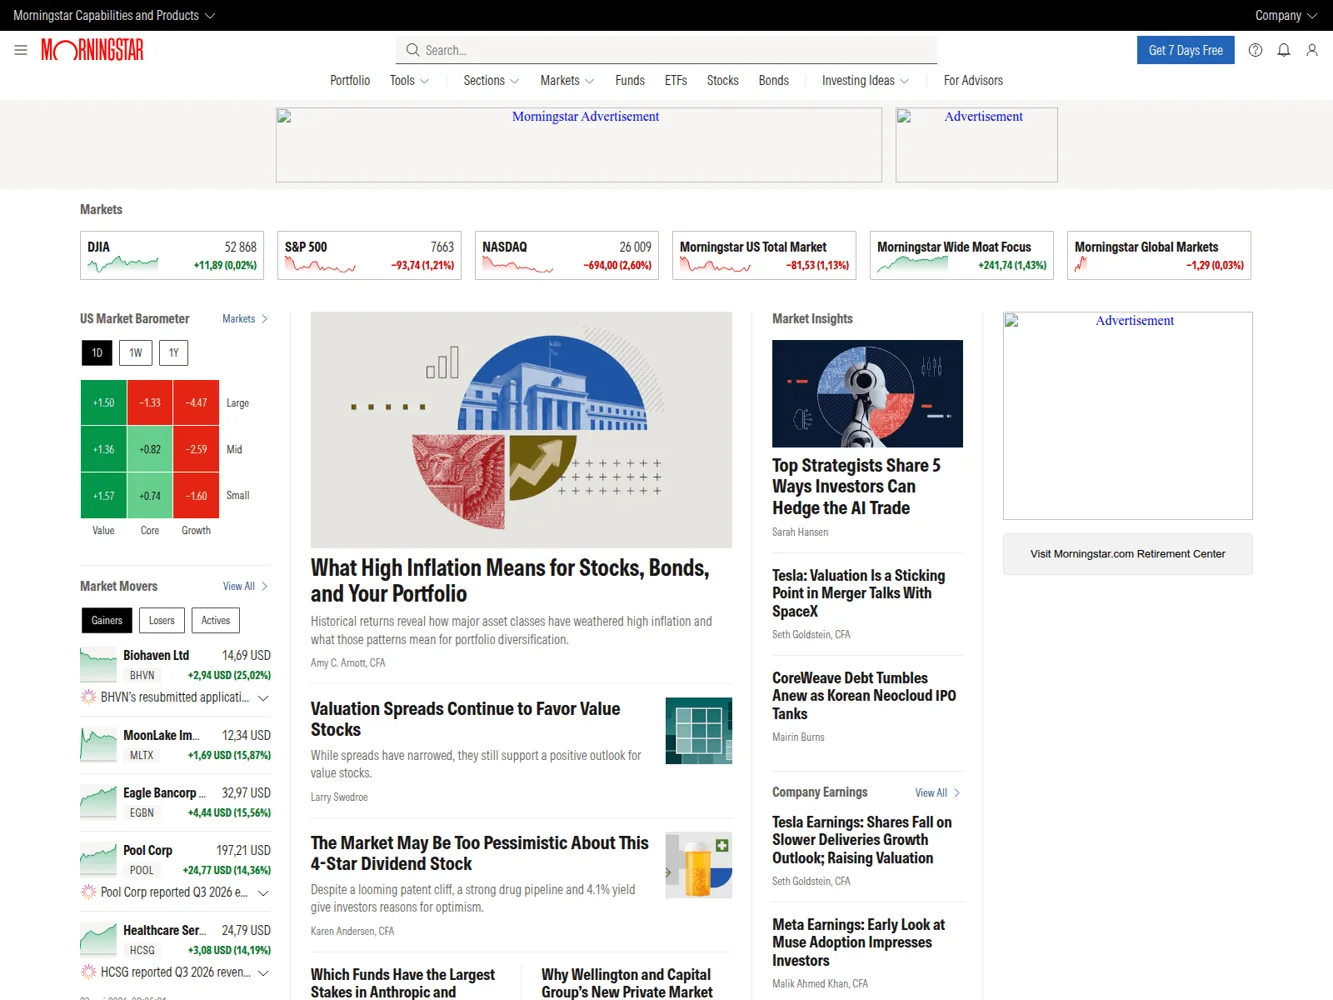
Task: Open the Stocks nav item
Action: tap(723, 80)
